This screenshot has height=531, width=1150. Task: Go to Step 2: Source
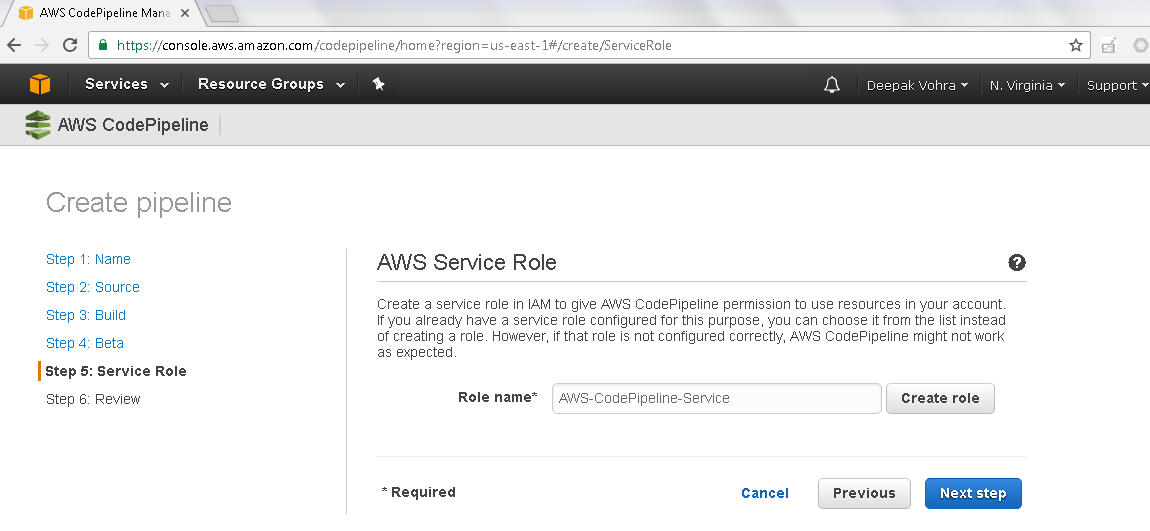coord(92,287)
